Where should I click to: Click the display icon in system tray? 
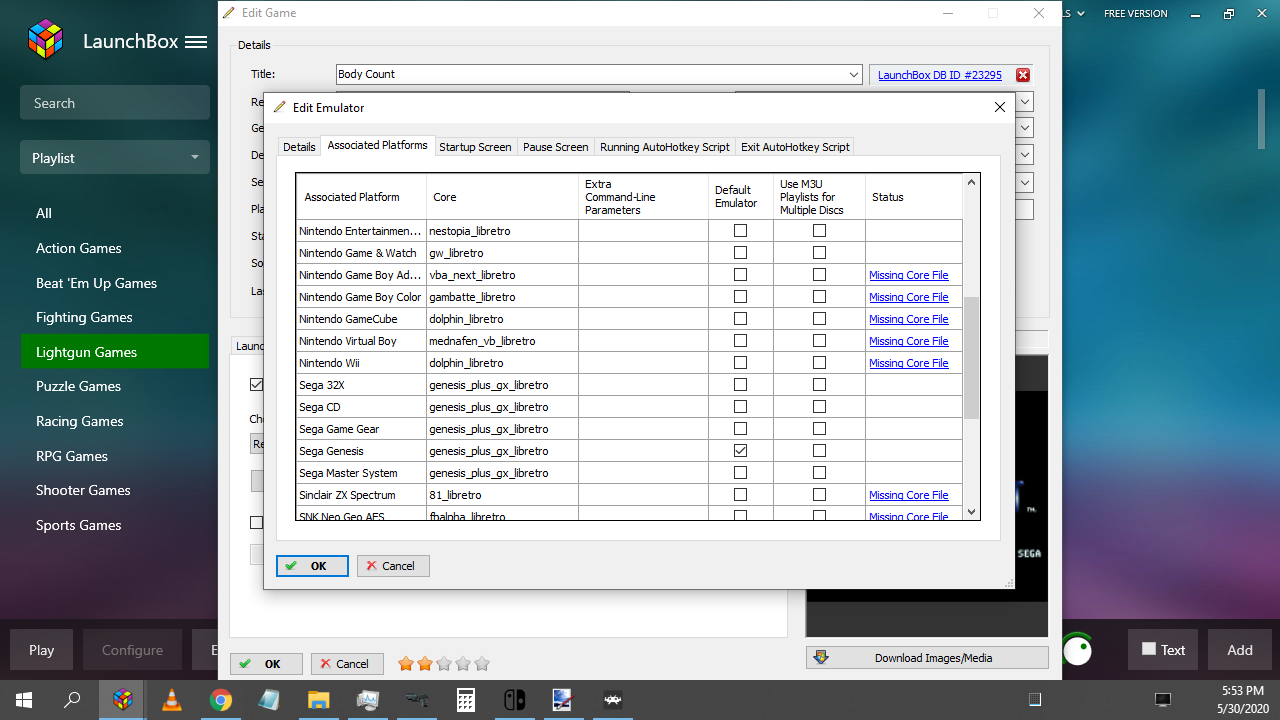tap(1162, 699)
